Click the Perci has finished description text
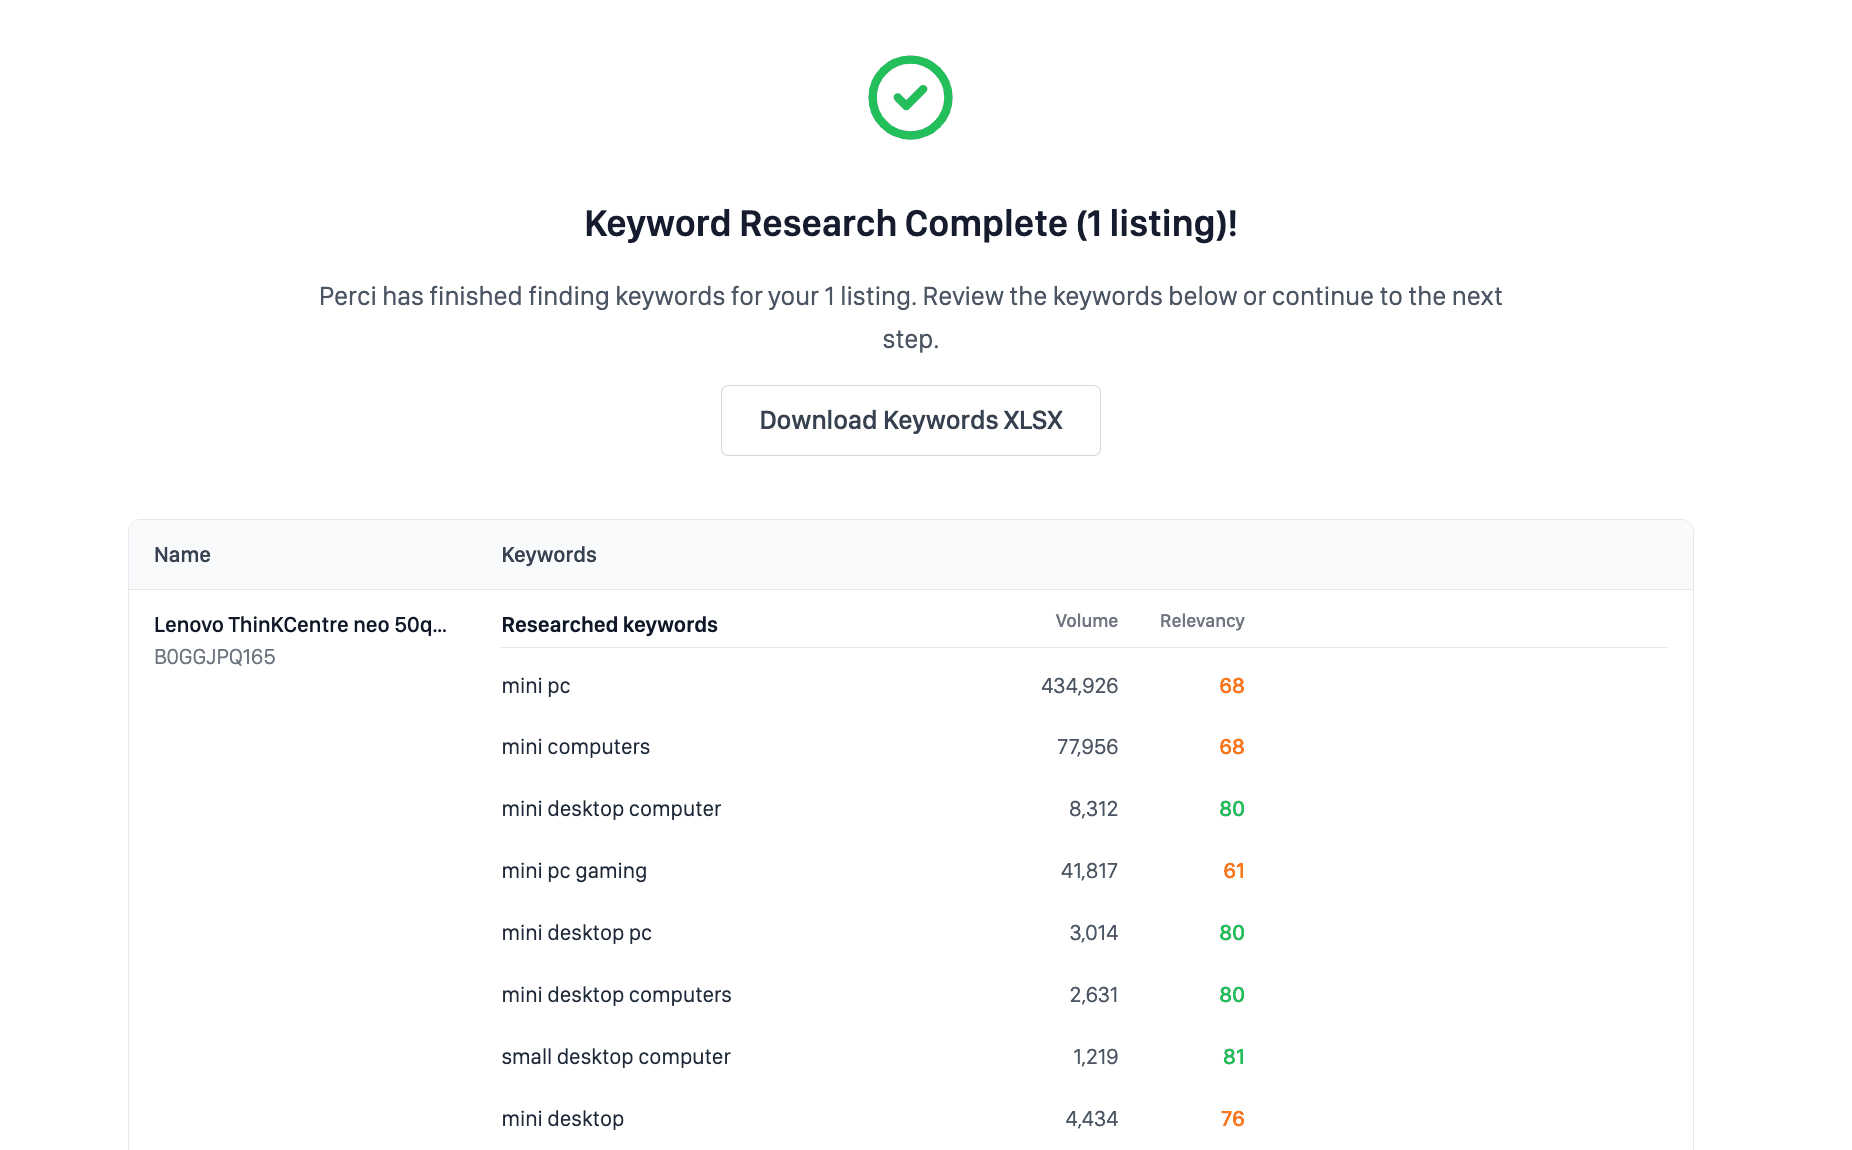Screen dimensions: 1852x1150 pos(910,317)
